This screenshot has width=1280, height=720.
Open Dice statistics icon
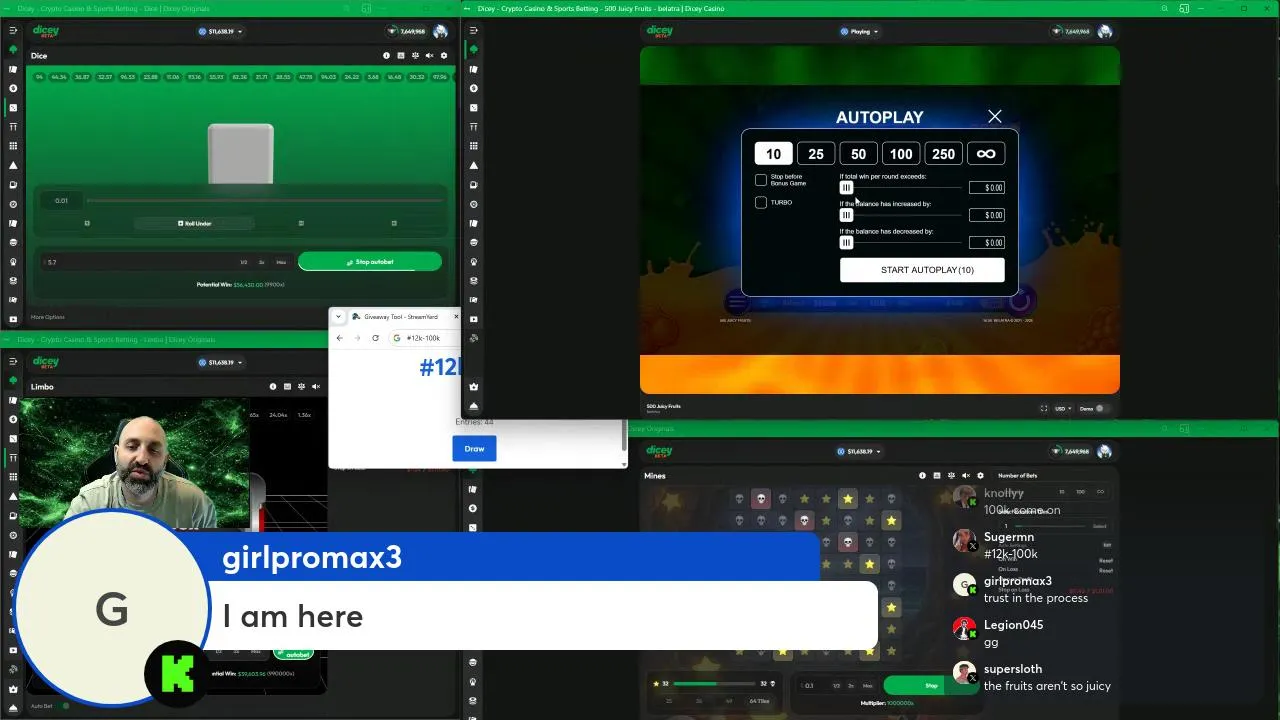tap(401, 56)
